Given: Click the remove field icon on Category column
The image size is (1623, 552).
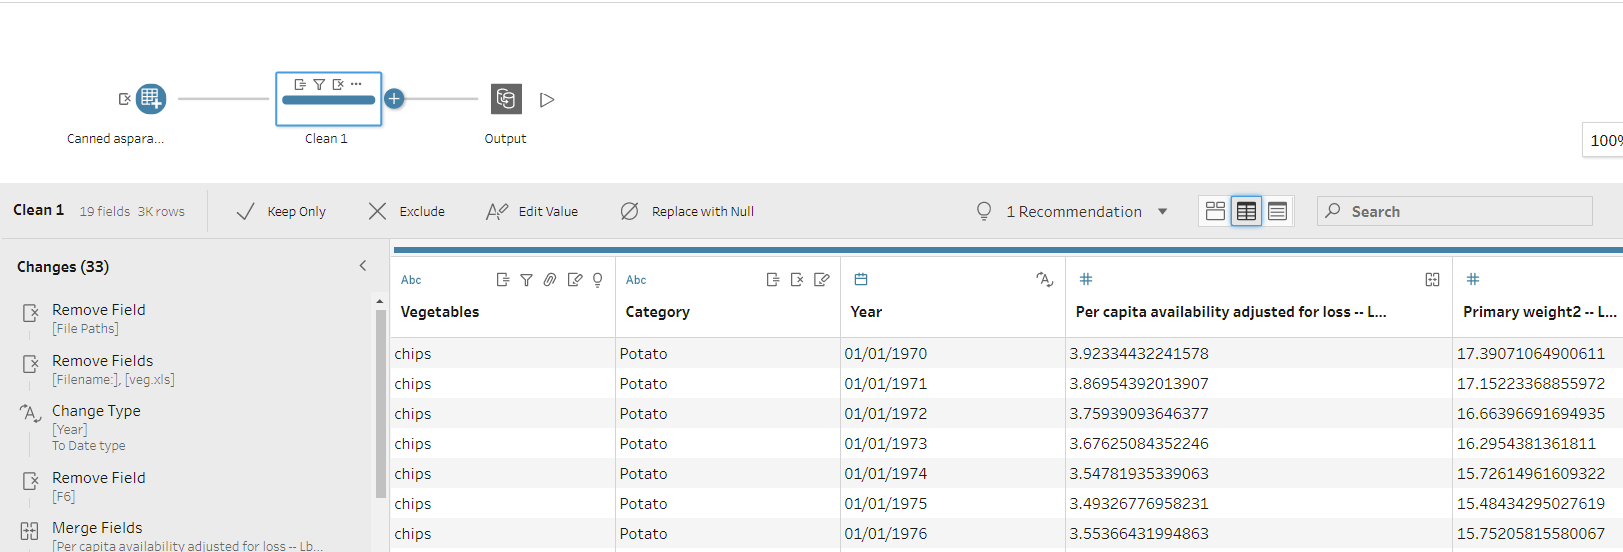Looking at the screenshot, I should click(x=797, y=280).
